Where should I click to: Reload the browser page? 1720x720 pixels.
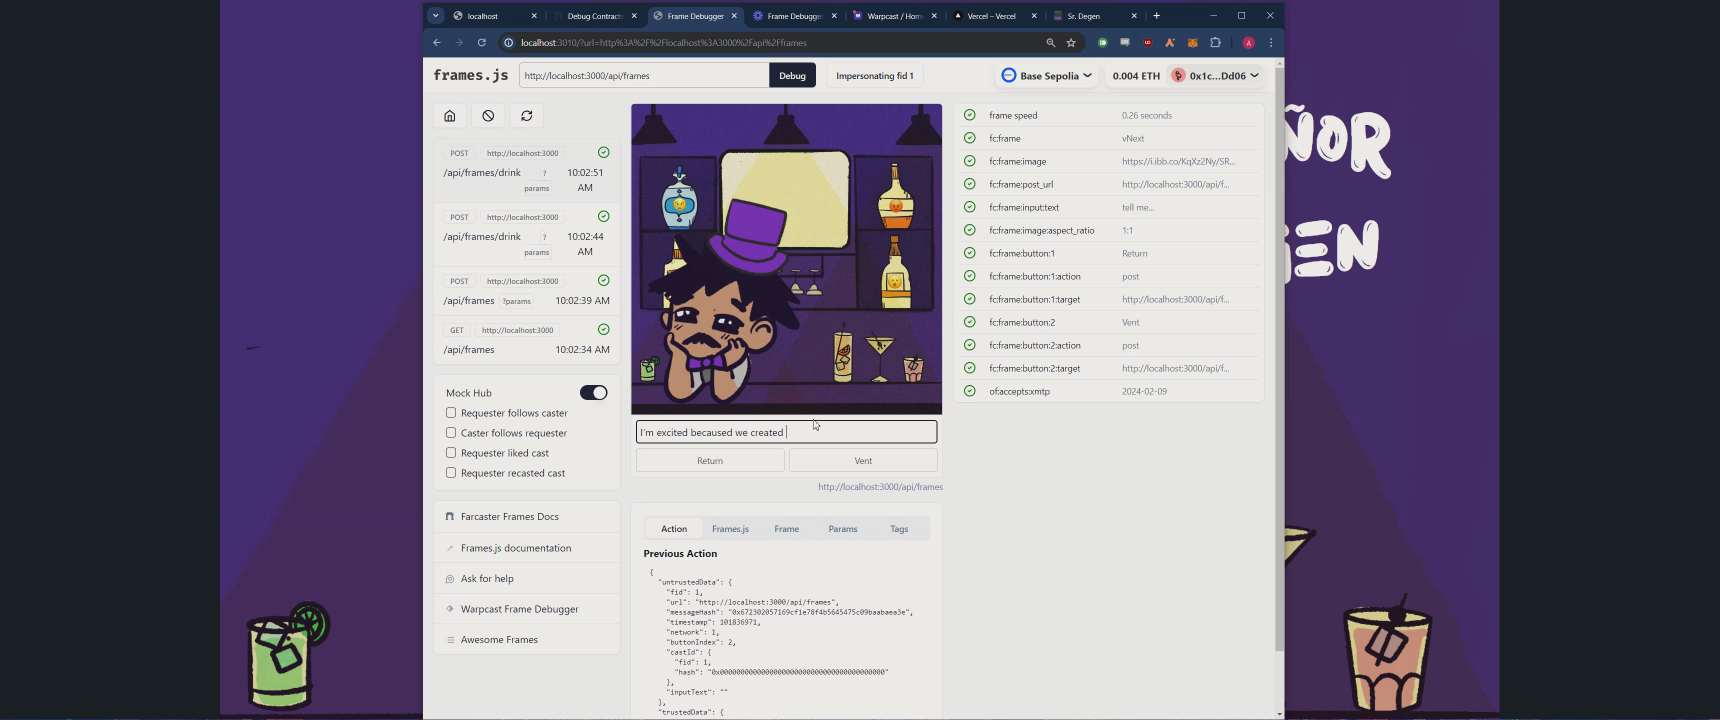click(481, 43)
